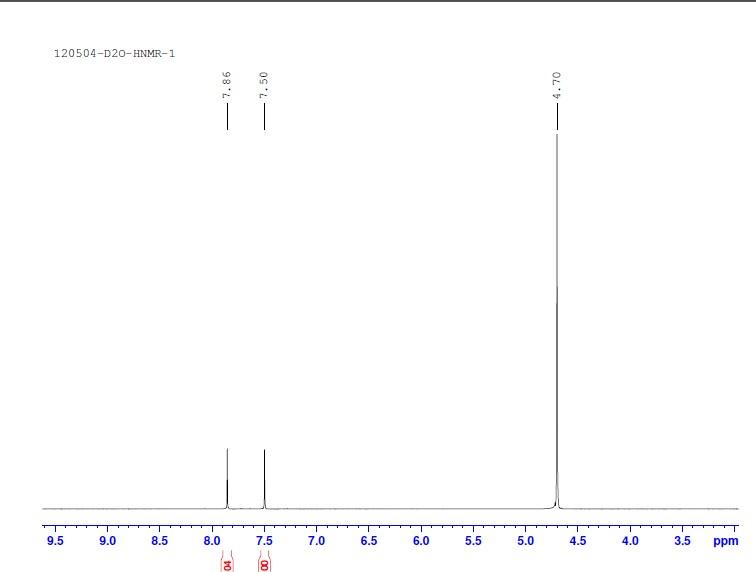The width and height of the screenshot is (756, 572).
Task: Click the marker line above 4.70 peak
Action: pyautogui.click(x=557, y=116)
